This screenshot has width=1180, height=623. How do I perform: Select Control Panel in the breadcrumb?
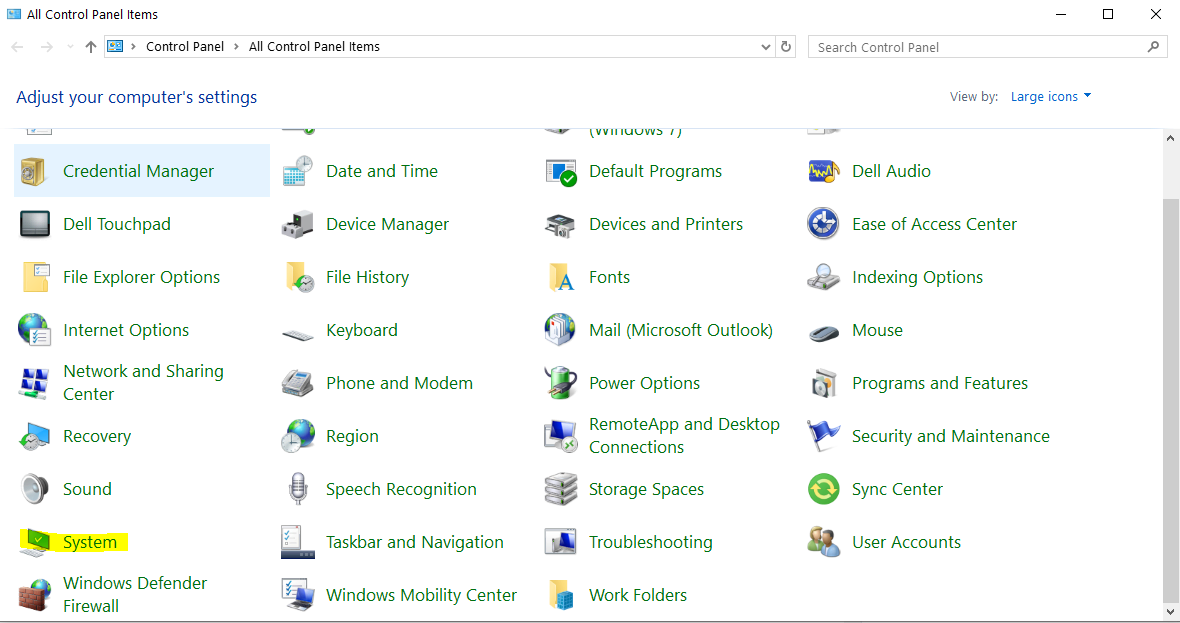pyautogui.click(x=185, y=46)
